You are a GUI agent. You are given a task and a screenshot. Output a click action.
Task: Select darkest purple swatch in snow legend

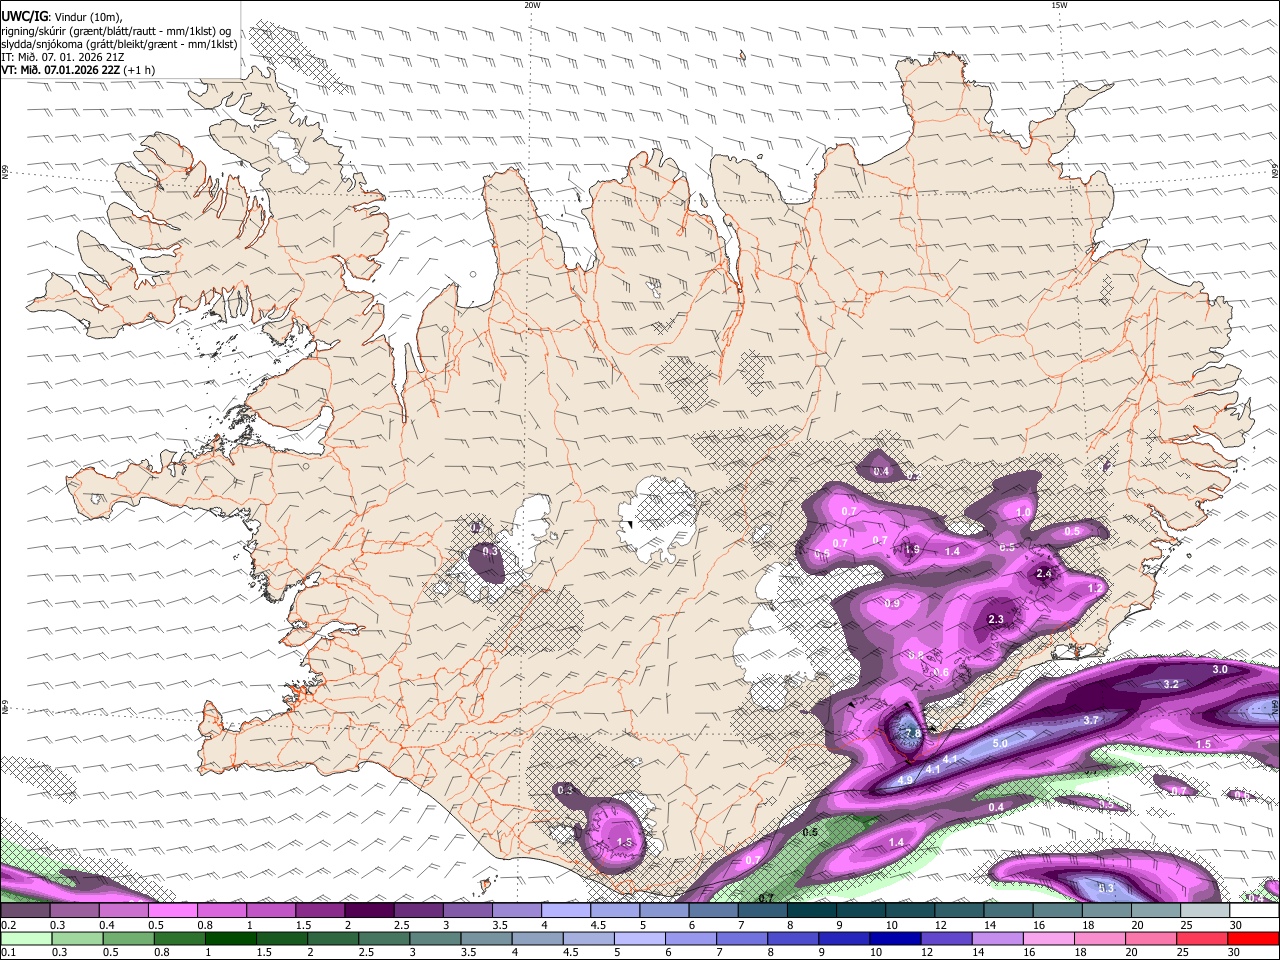[x=369, y=911]
